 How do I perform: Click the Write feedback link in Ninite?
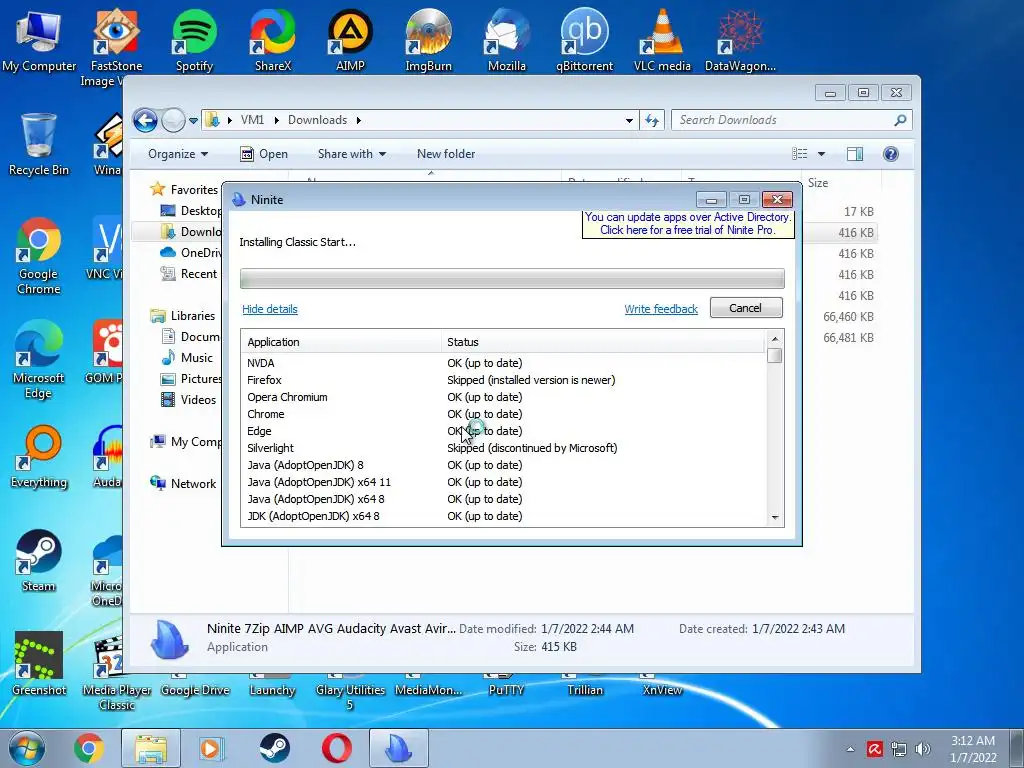[x=661, y=309]
